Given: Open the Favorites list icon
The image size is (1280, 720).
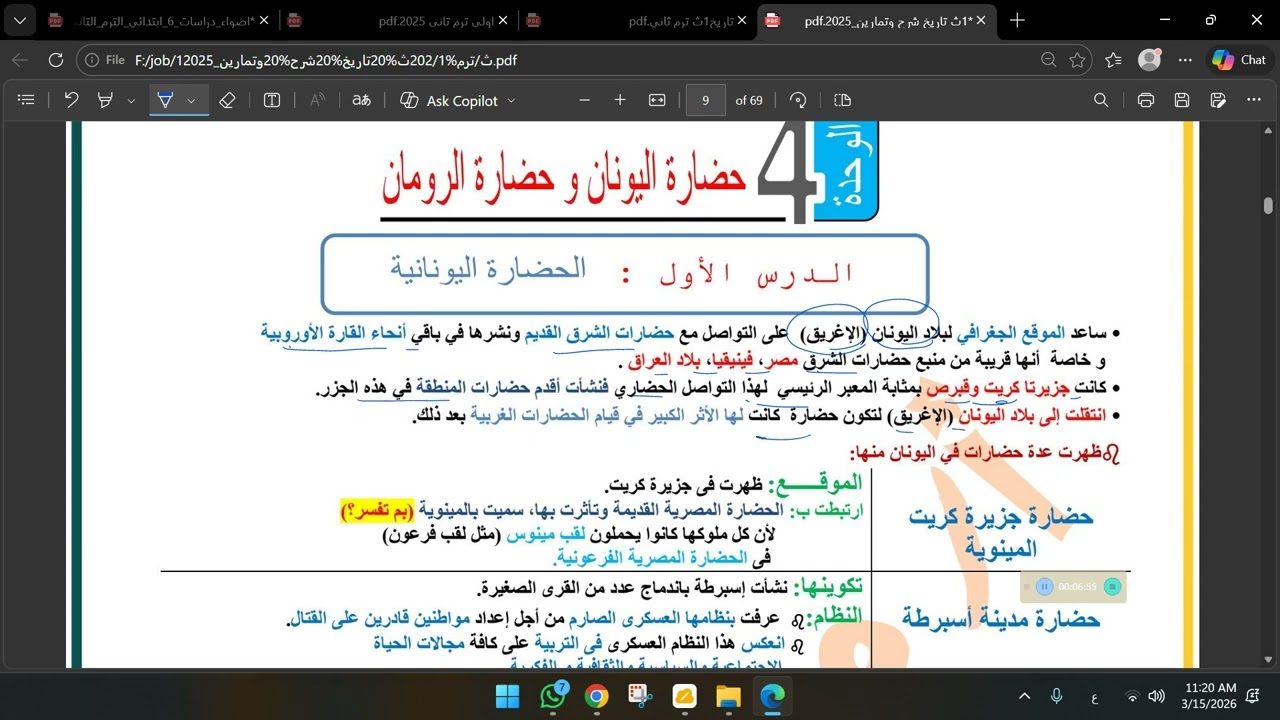Looking at the screenshot, I should pyautogui.click(x=1114, y=60).
